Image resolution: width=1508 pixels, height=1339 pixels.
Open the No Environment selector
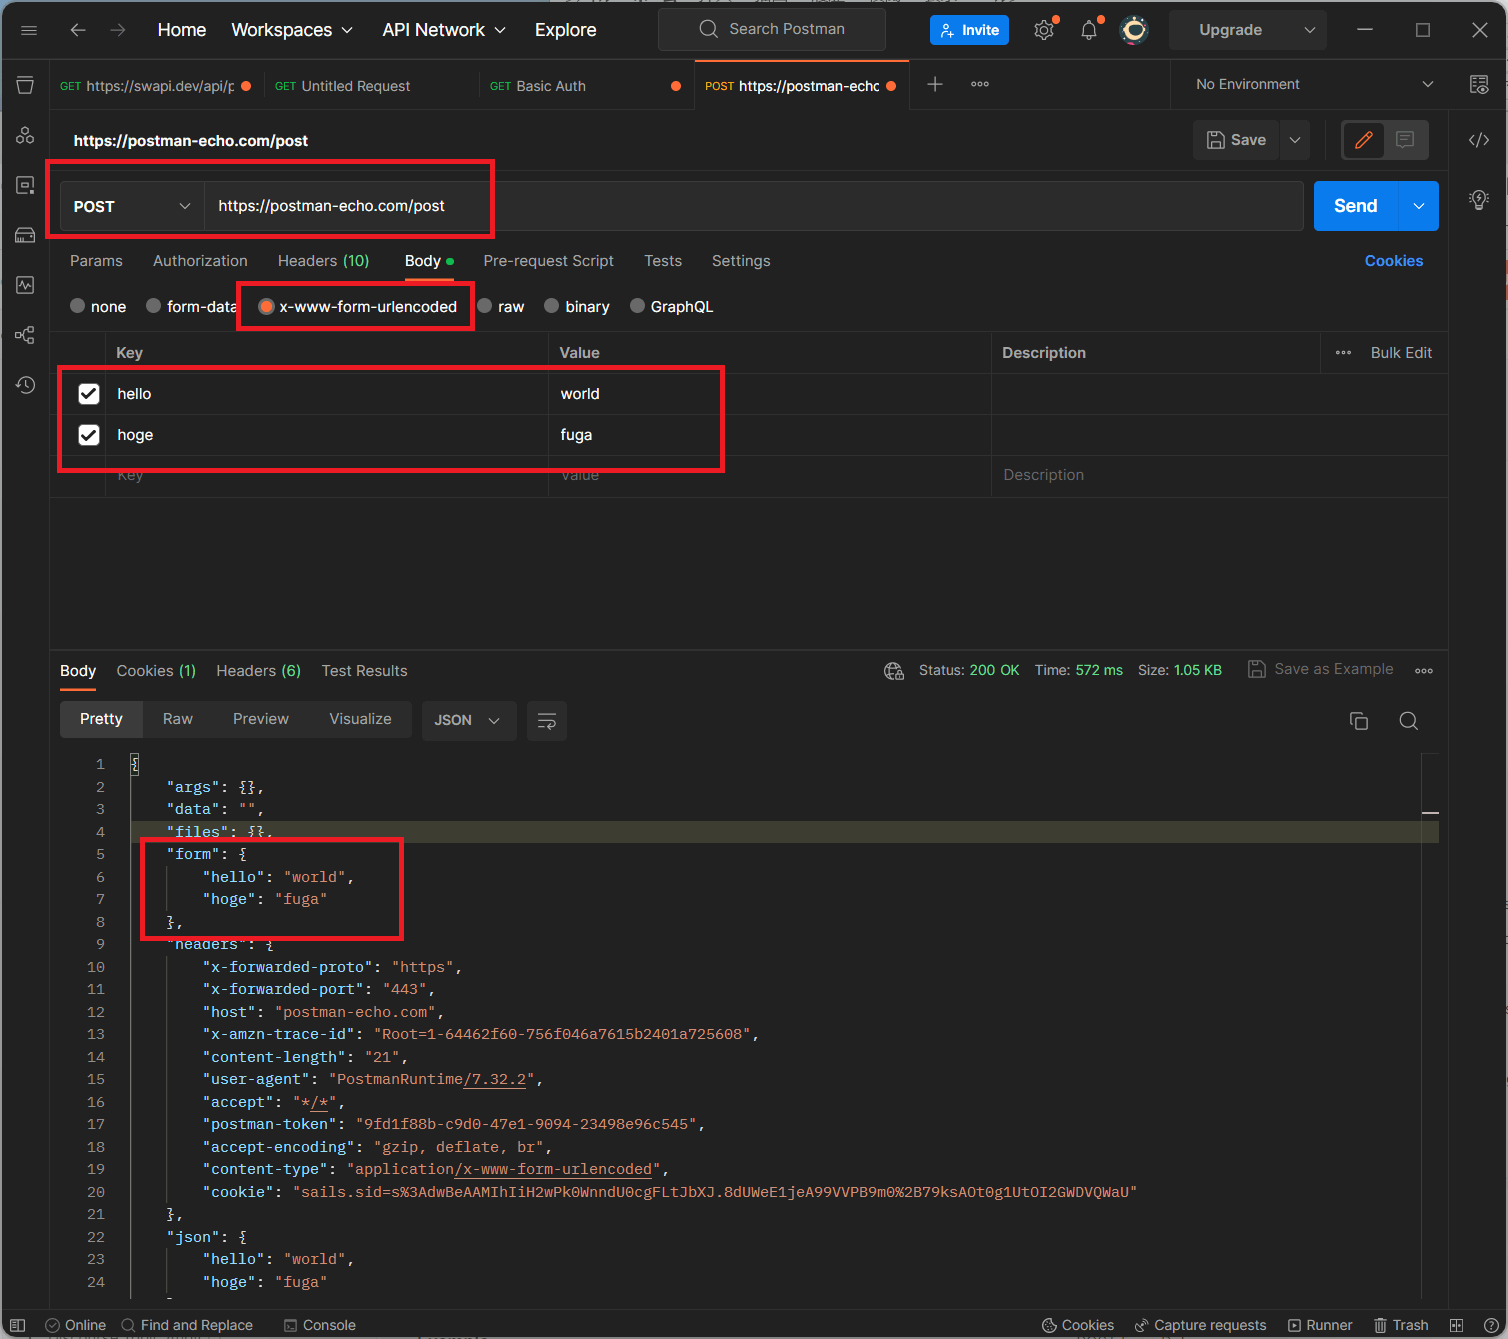tap(1314, 84)
